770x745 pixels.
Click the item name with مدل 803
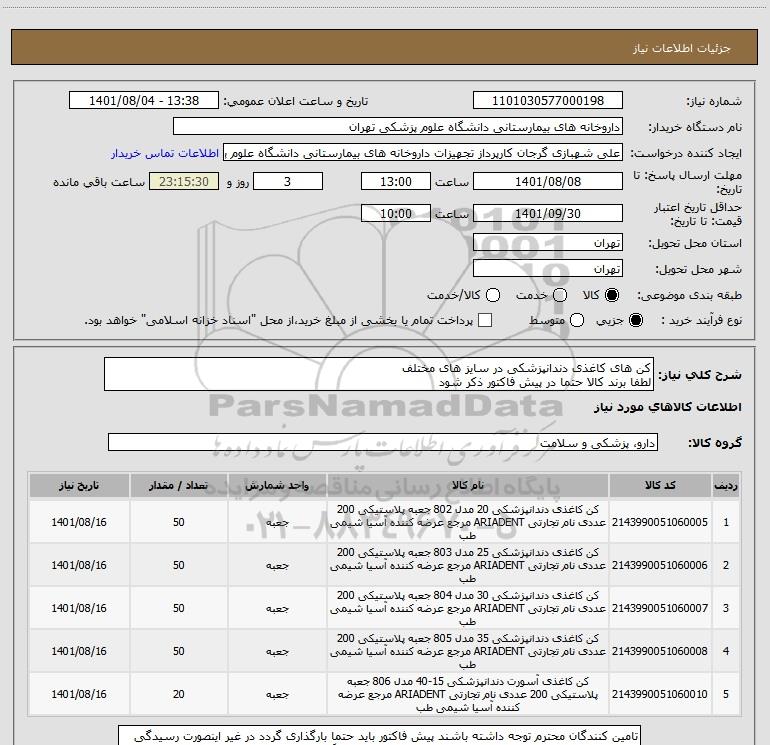[x=468, y=565]
